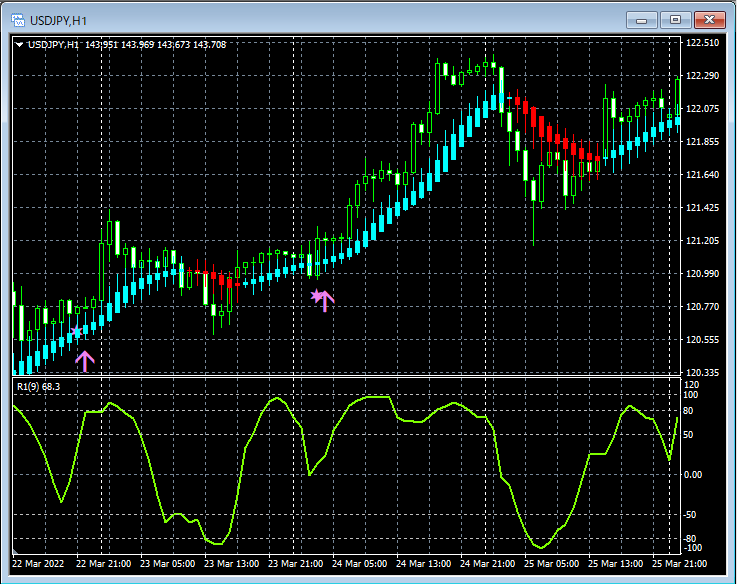Click the 23 Mar 05:00 time label
The width and height of the screenshot is (738, 584).
(x=168, y=563)
